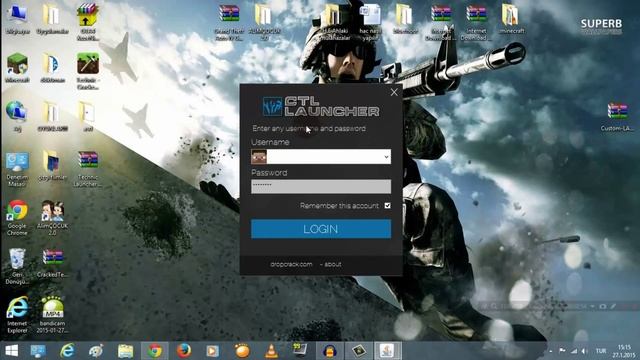Select the Internet Explorer desktop shortcut
Image resolution: width=640 pixels, height=360 pixels.
(17, 314)
